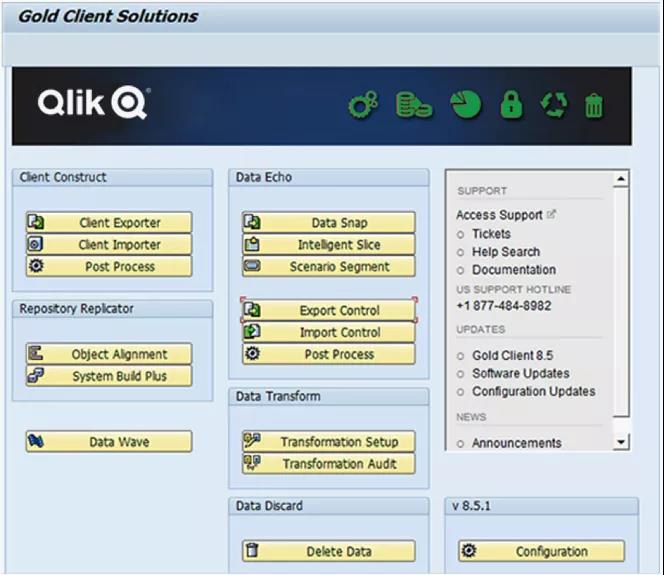Open the Configuration Updates link
Screen dimensions: 664x575
pyautogui.click(x=534, y=391)
